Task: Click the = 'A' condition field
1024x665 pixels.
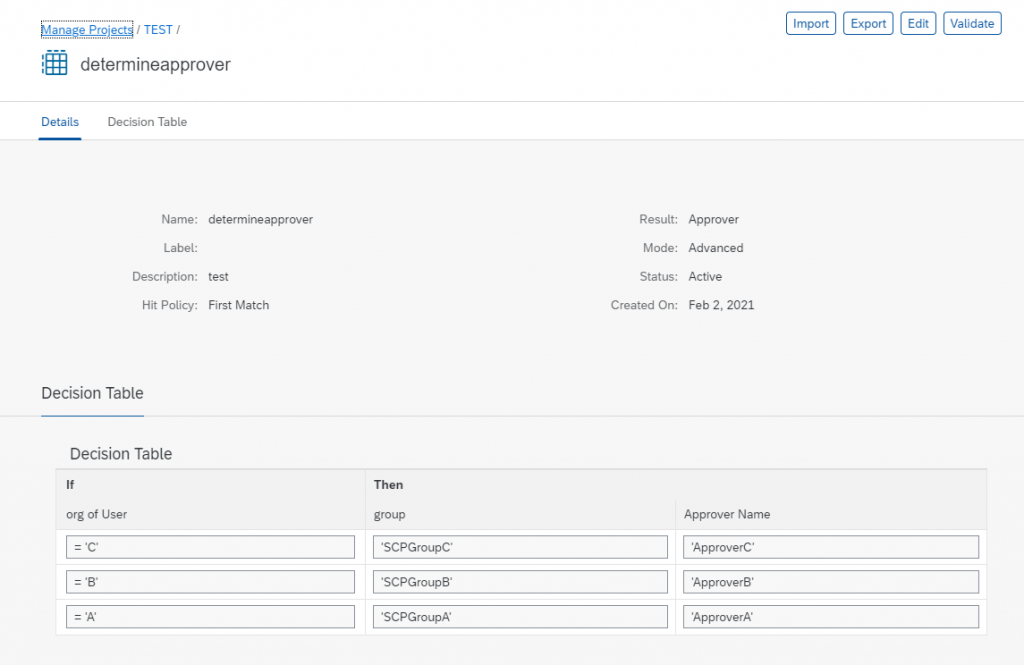Action: (210, 617)
